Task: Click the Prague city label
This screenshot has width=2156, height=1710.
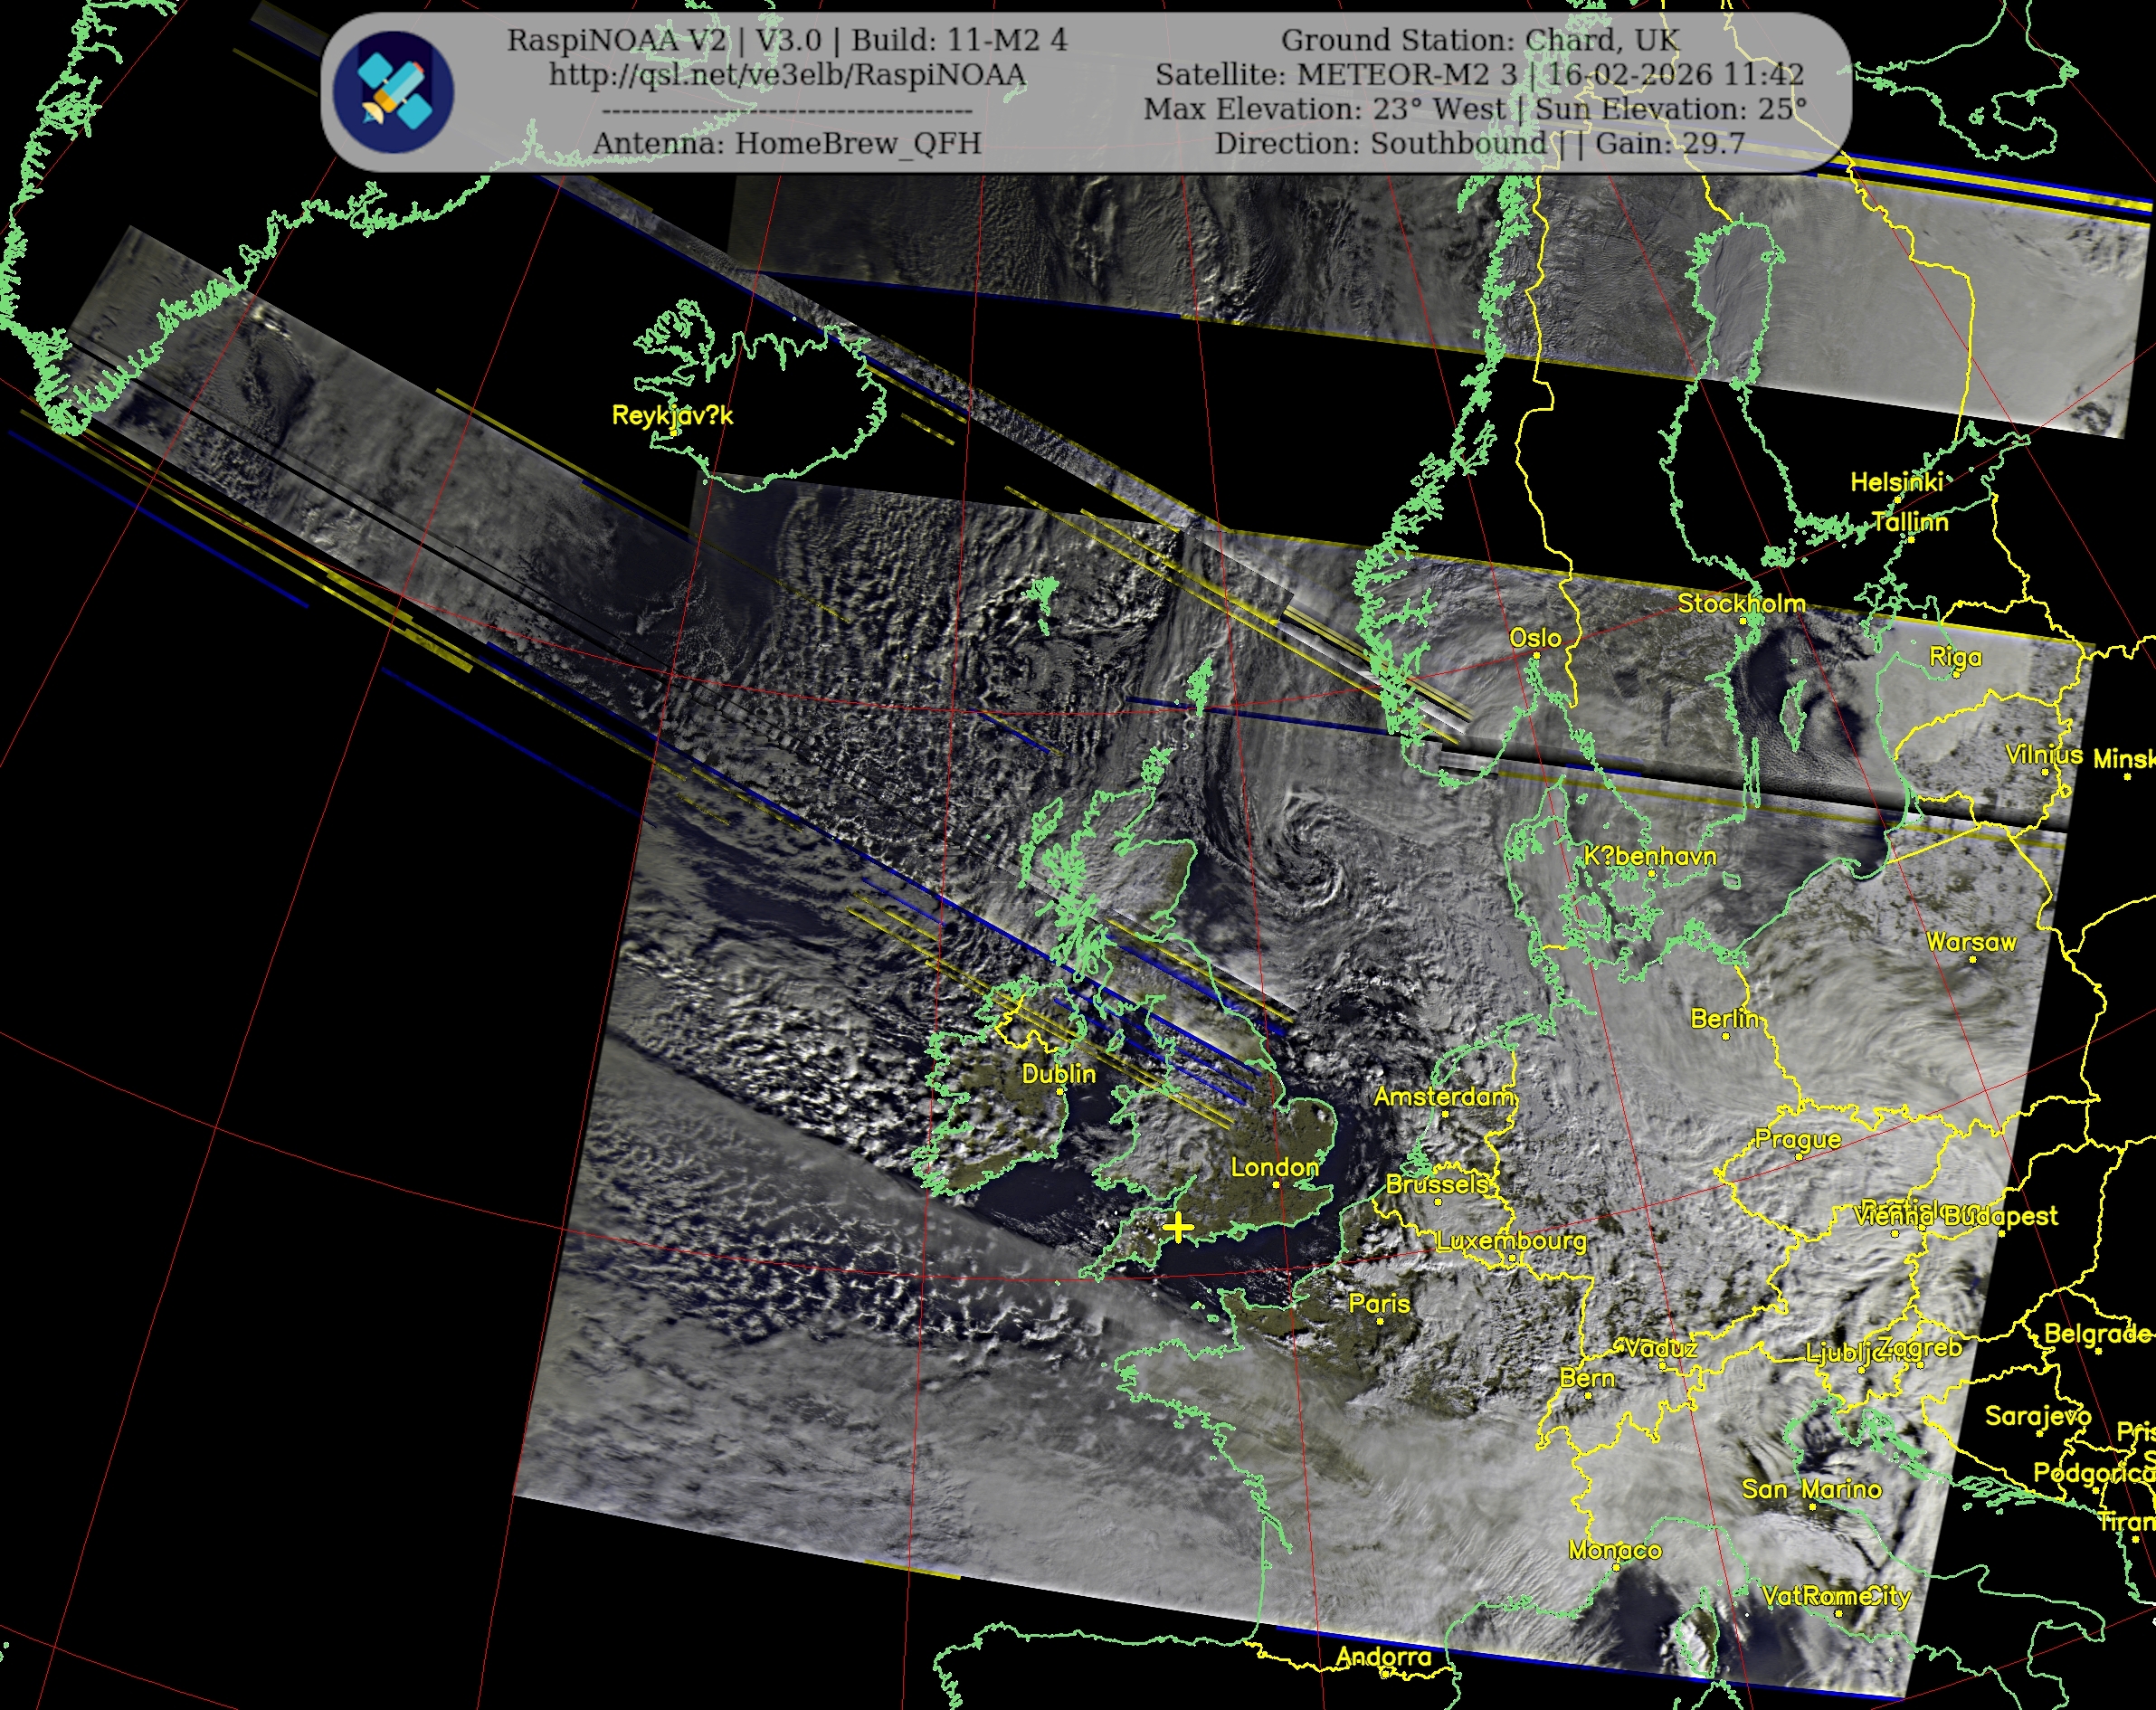Action: click(1797, 1139)
